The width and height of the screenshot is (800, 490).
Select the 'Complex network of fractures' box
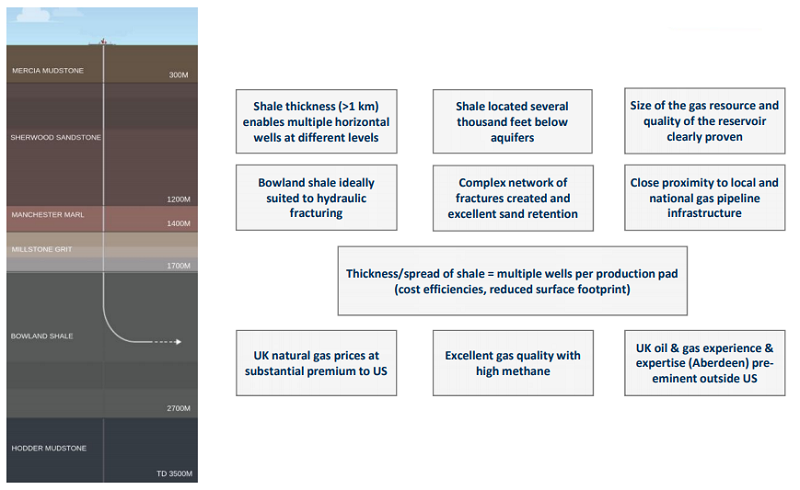(x=512, y=197)
